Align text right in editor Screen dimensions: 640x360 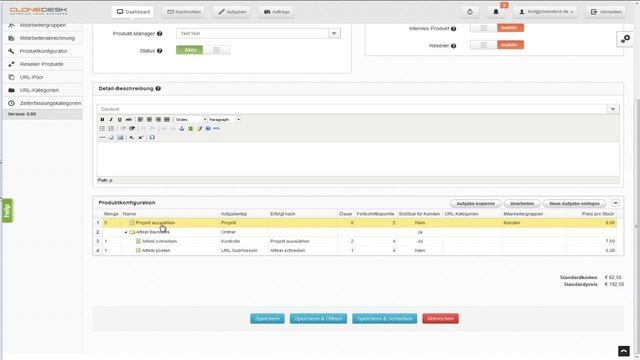coord(158,120)
